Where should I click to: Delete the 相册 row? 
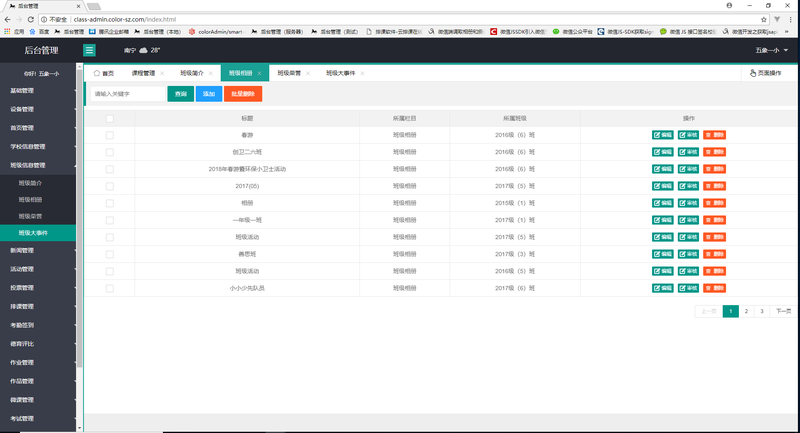coord(714,203)
